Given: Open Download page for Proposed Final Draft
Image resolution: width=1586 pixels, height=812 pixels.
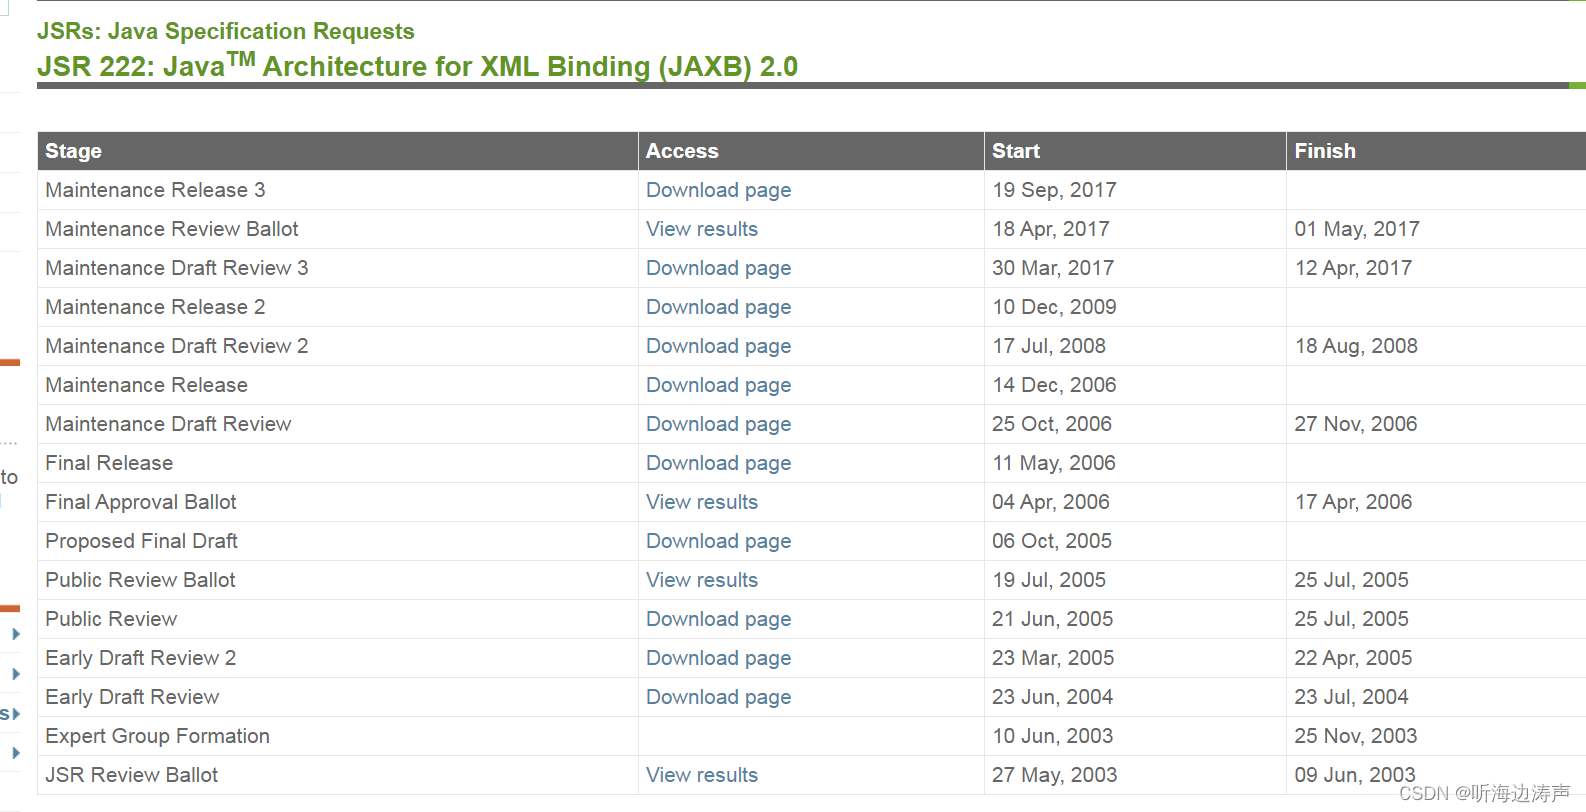Looking at the screenshot, I should (x=718, y=541).
